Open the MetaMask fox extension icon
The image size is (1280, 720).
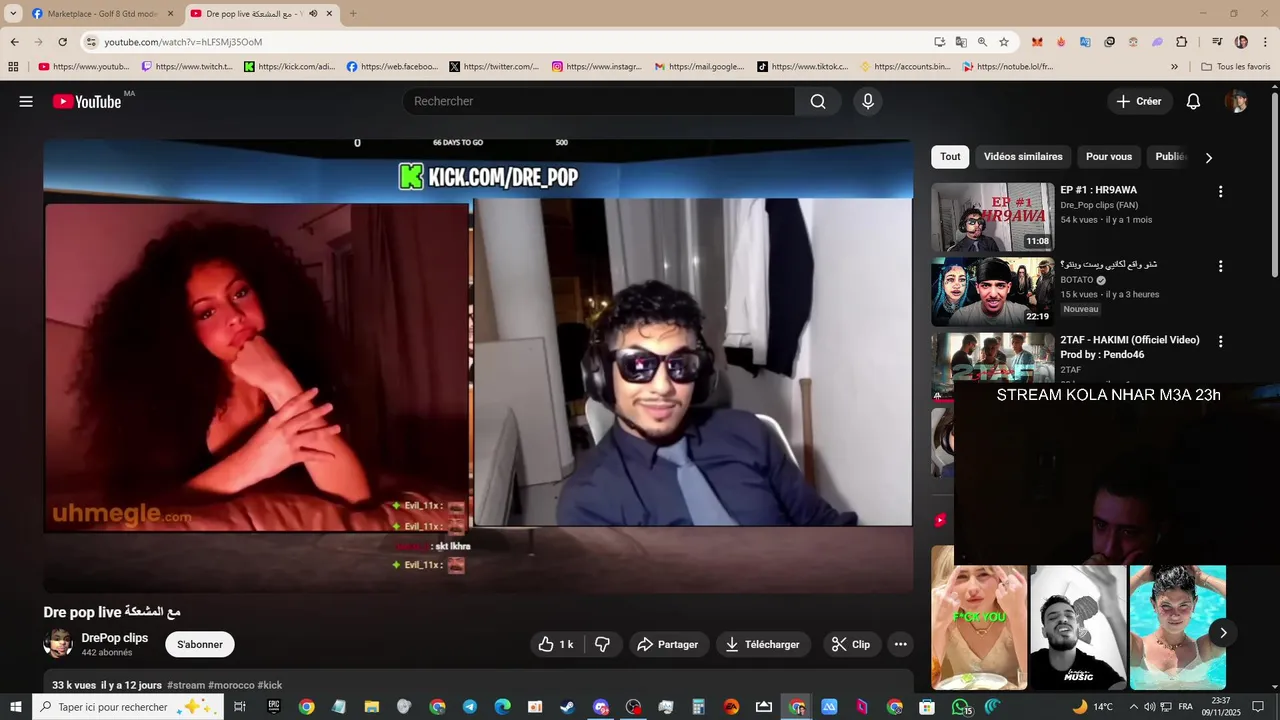click(x=1037, y=42)
